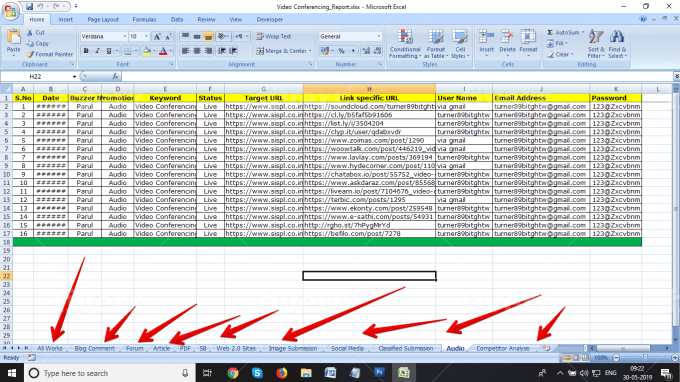Decrease the font size
This screenshot has height=382, width=680.
tap(168, 36)
